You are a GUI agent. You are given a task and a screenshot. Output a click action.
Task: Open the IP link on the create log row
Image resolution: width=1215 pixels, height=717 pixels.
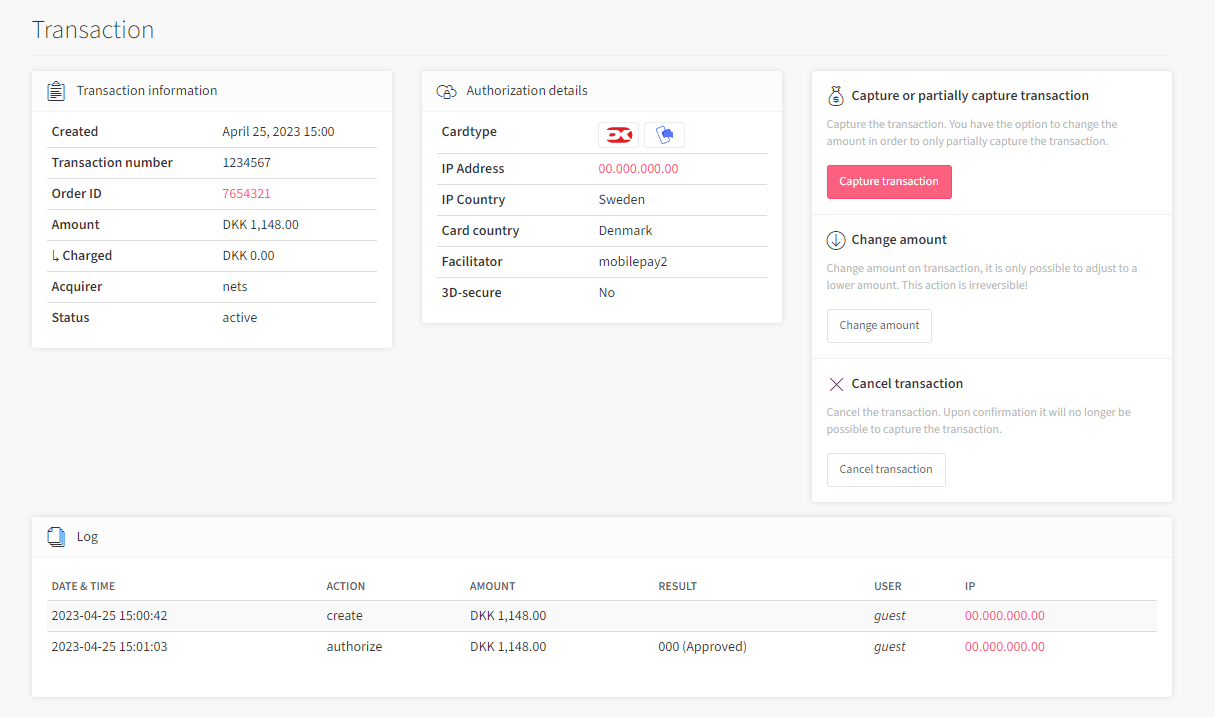click(x=1004, y=615)
